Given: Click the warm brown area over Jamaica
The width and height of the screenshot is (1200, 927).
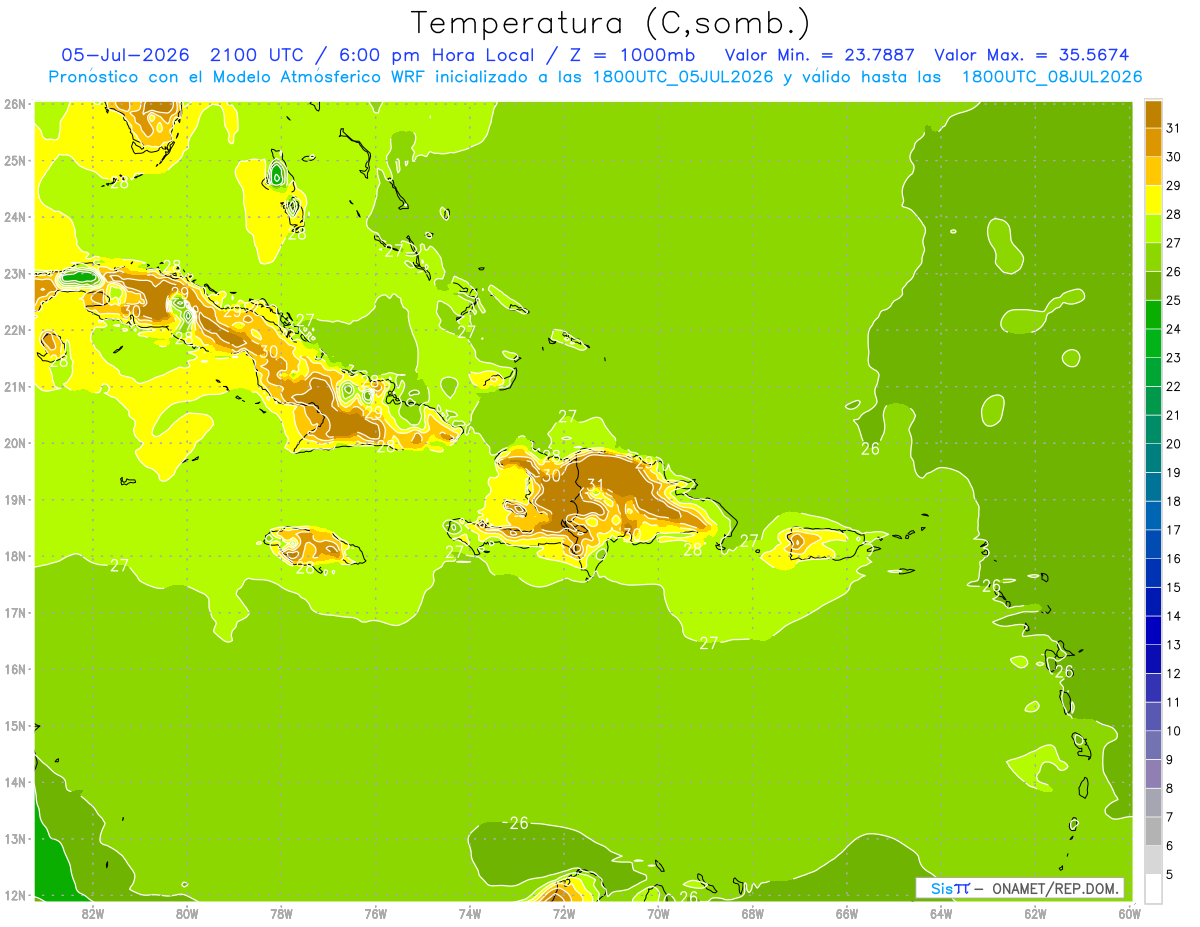Looking at the screenshot, I should coord(313,544).
